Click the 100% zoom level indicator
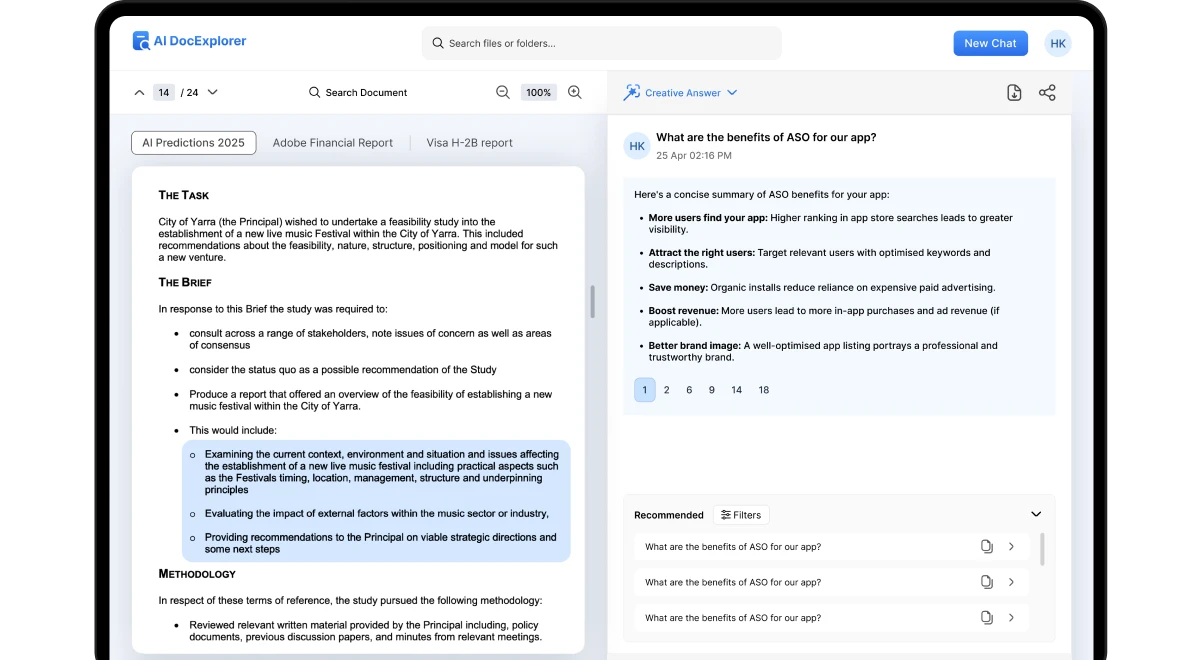 (538, 92)
